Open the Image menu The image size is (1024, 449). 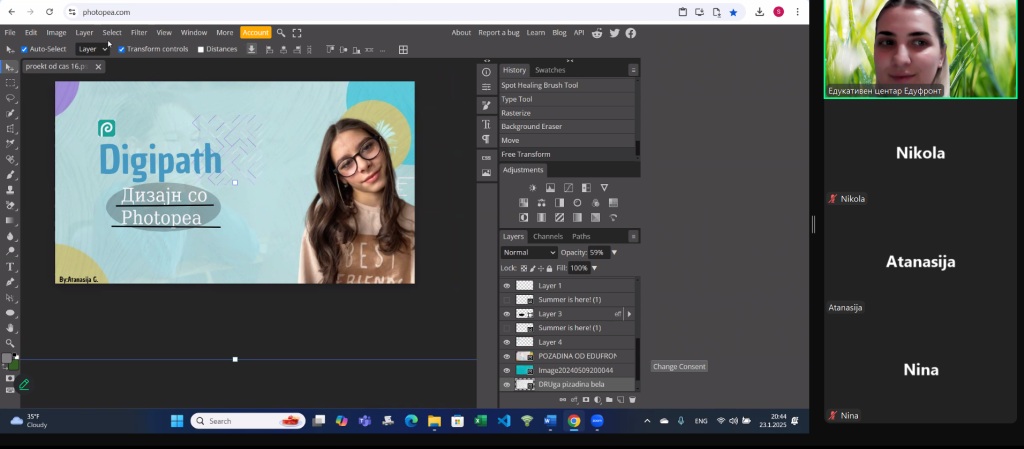[56, 33]
